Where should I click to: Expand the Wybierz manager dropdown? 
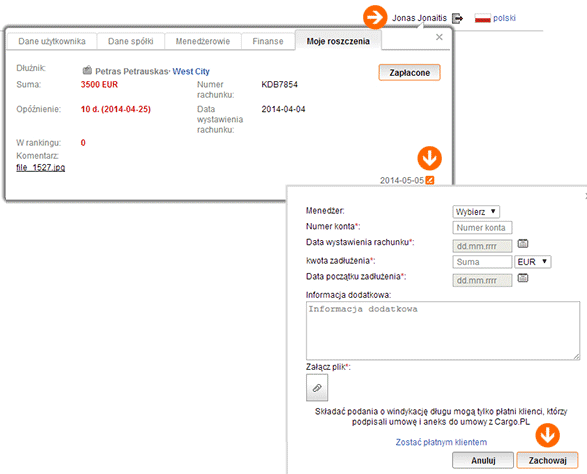(476, 212)
